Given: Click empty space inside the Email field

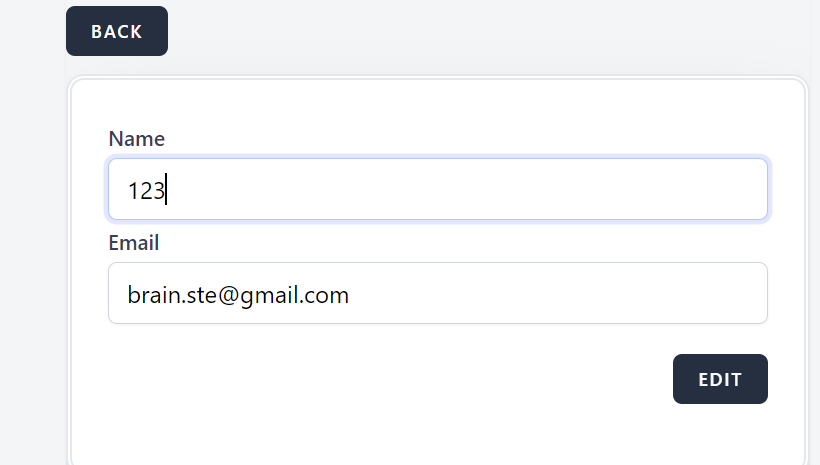Looking at the screenshot, I should (560, 293).
